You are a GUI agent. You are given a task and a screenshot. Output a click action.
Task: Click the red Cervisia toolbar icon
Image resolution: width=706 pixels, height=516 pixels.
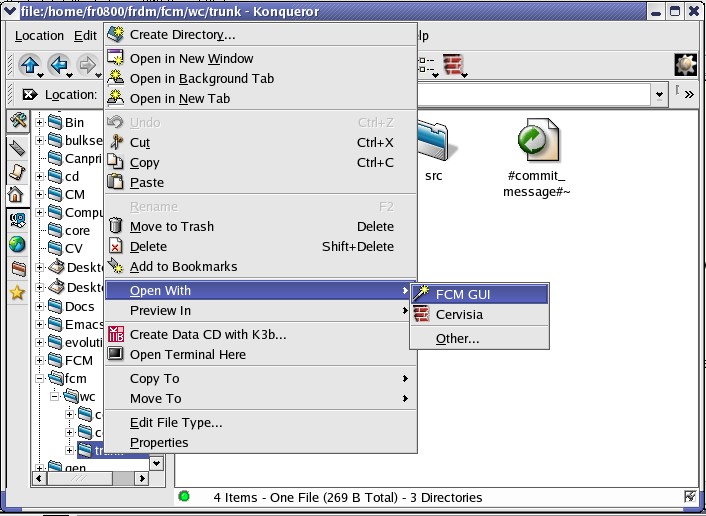coord(456,66)
